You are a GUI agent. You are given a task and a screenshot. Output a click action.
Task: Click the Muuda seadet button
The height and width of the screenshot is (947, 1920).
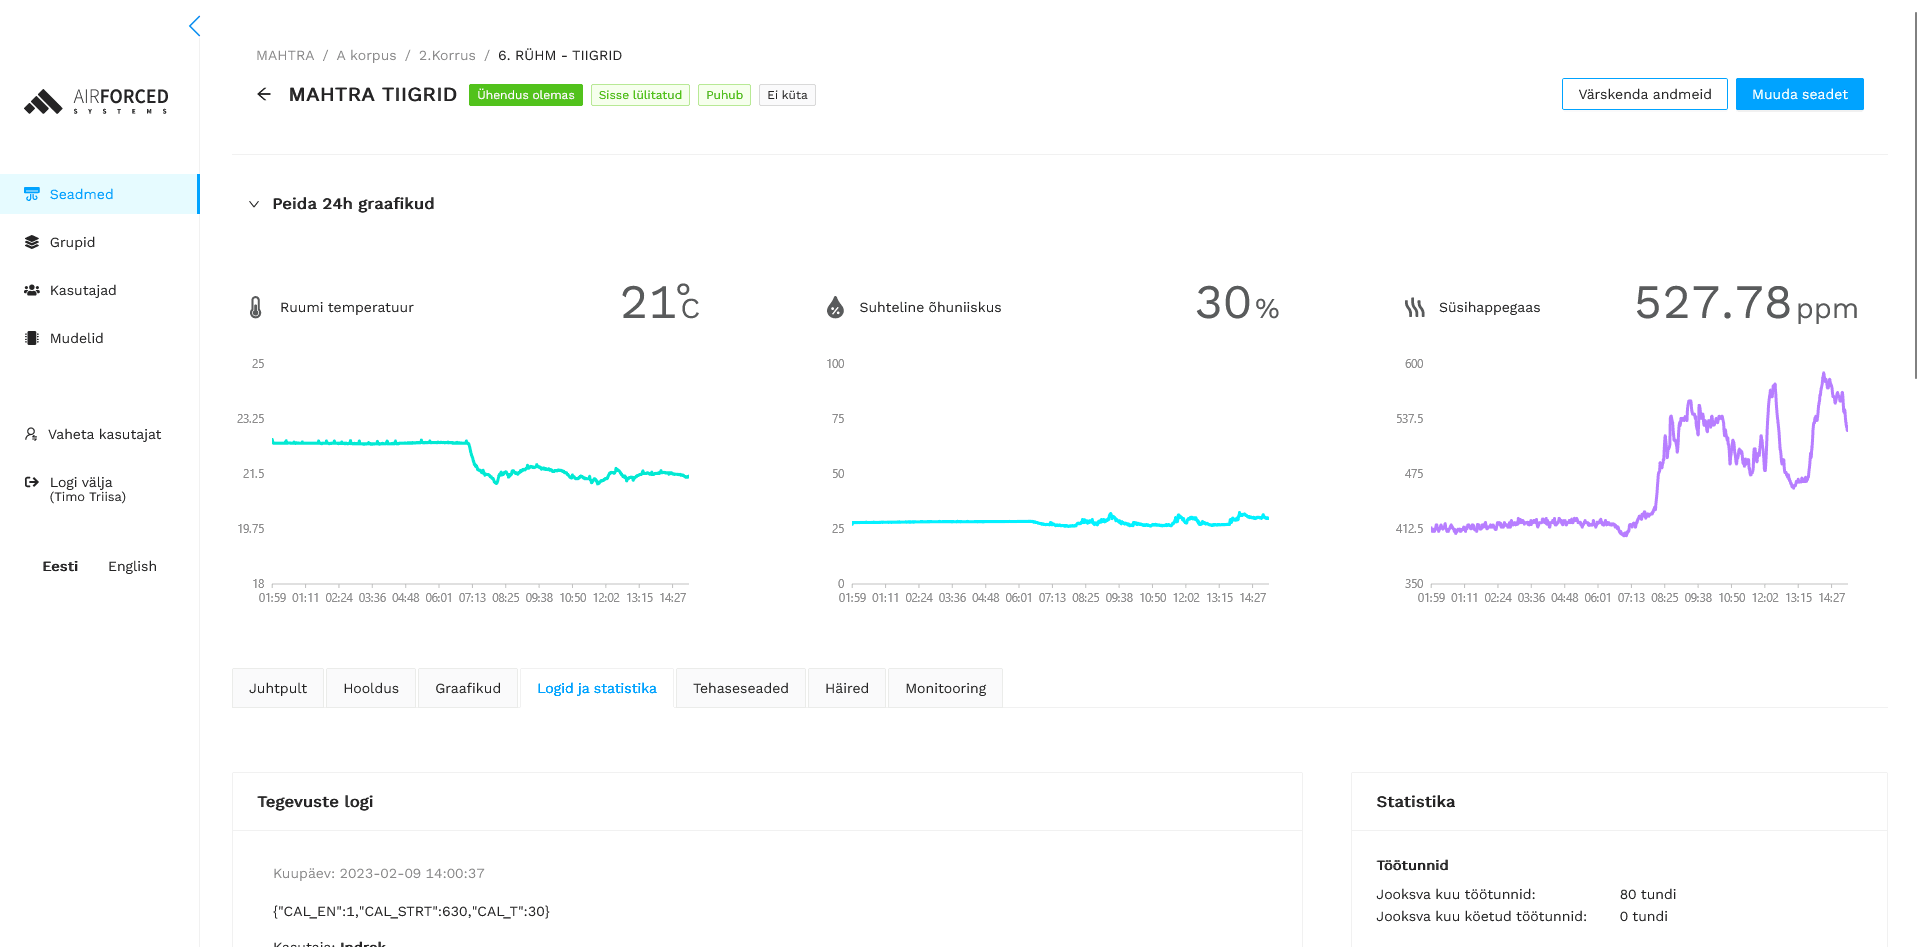pyautogui.click(x=1799, y=94)
